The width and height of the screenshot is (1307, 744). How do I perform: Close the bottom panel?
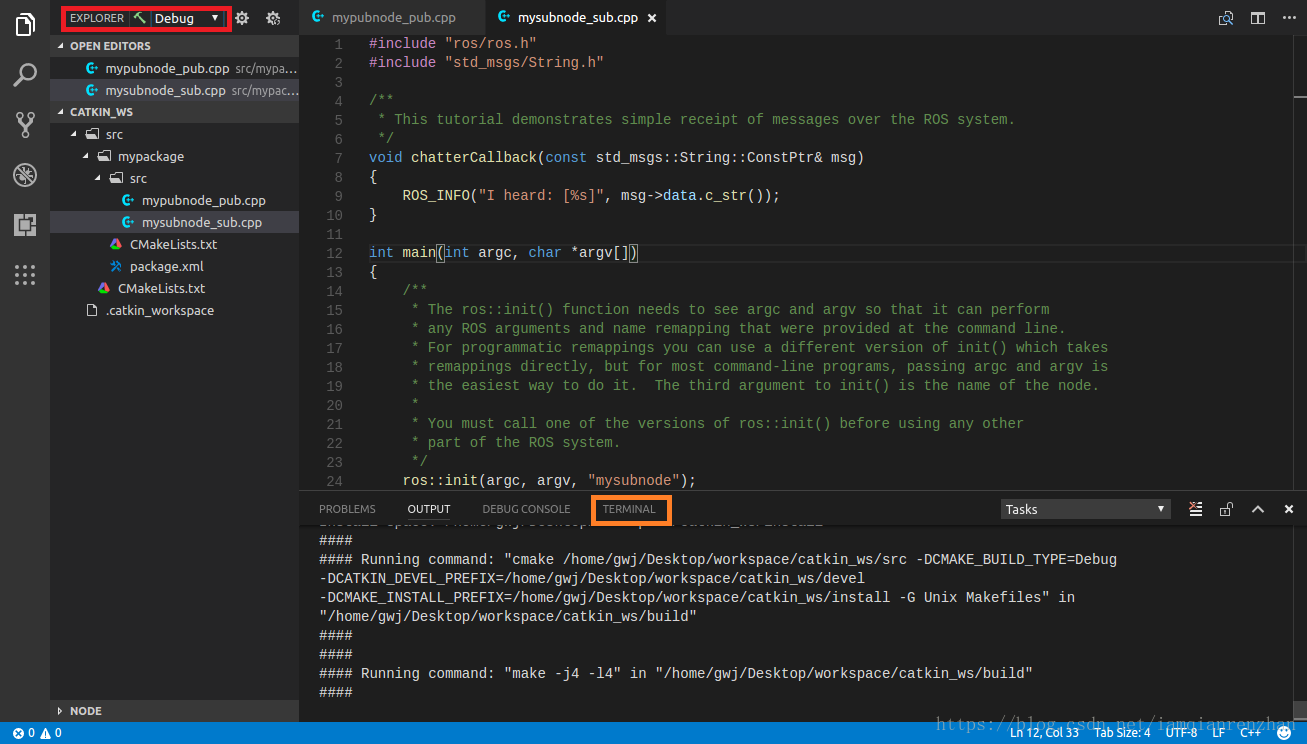click(x=1288, y=509)
